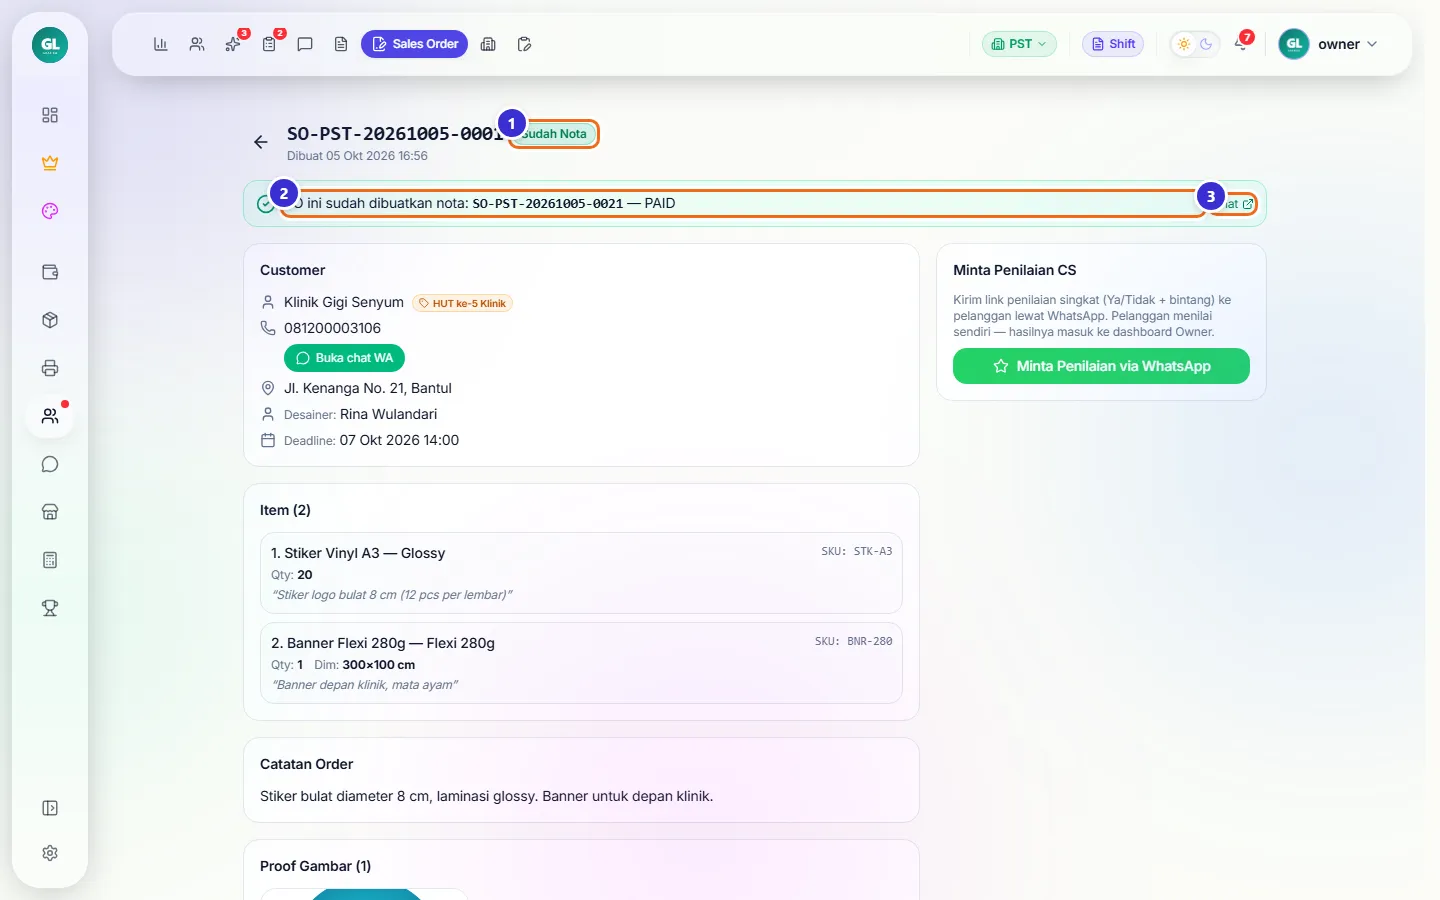
Task: Open the calculator icon in sidebar
Action: tap(50, 560)
